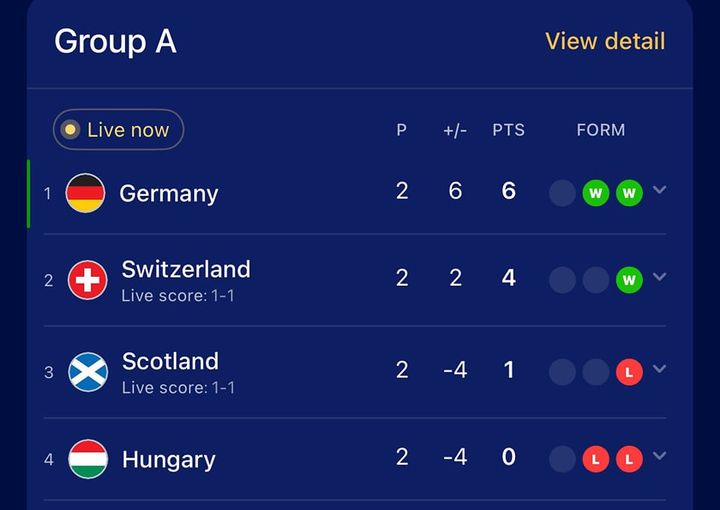
Task: Toggle the Live now filter
Action: [118, 130]
